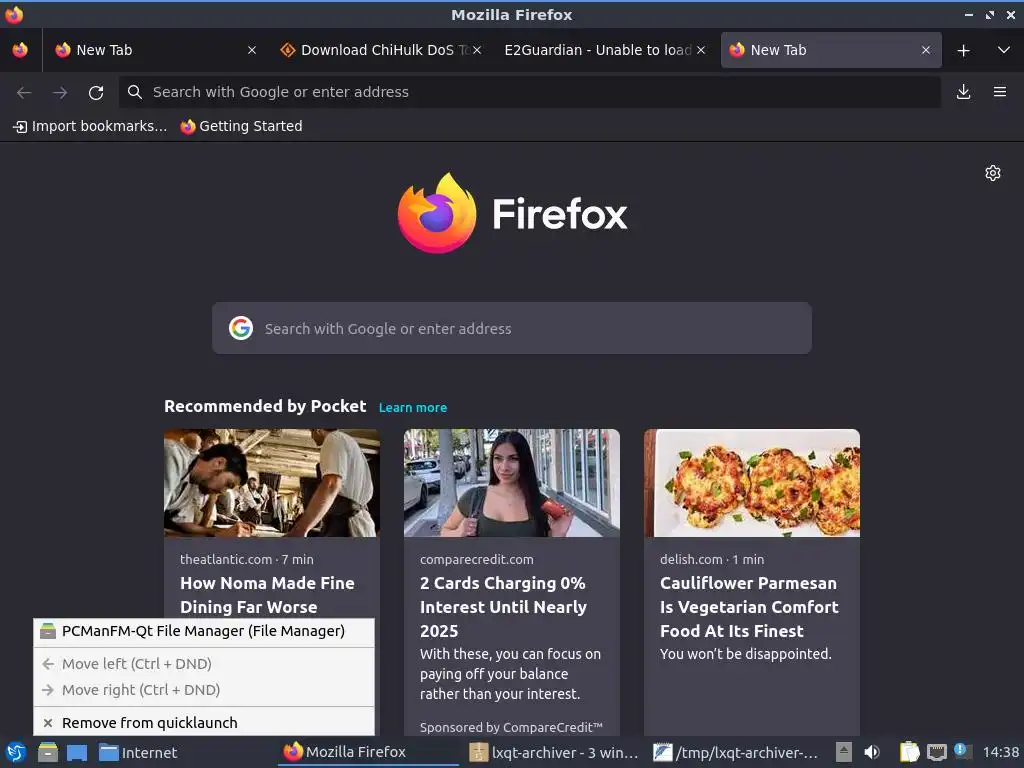Open the Firefox application menu
This screenshot has height=768, width=1024.
click(1000, 92)
